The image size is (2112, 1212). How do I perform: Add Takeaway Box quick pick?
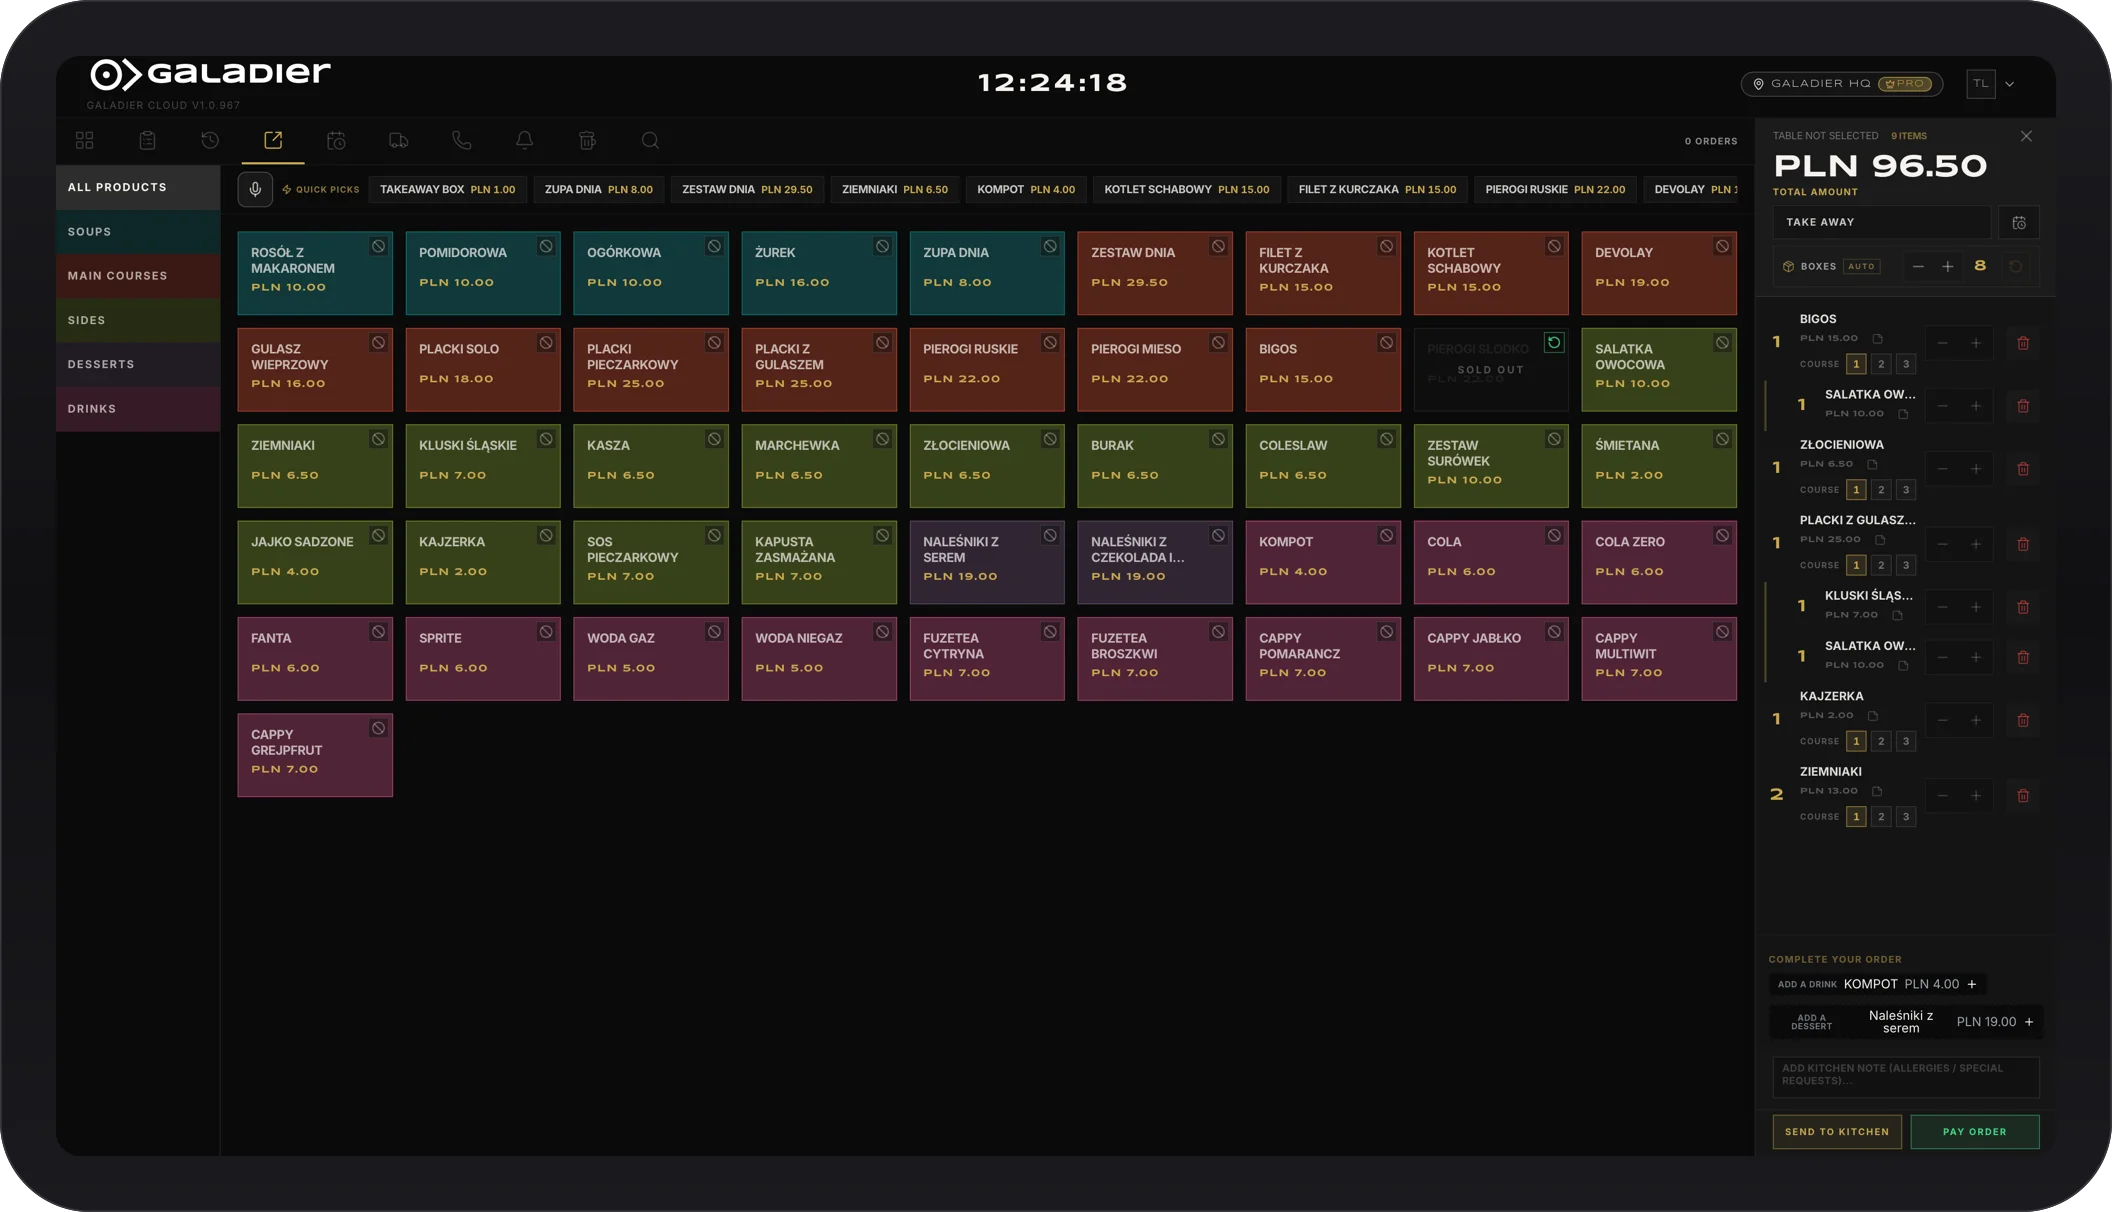pyautogui.click(x=447, y=190)
